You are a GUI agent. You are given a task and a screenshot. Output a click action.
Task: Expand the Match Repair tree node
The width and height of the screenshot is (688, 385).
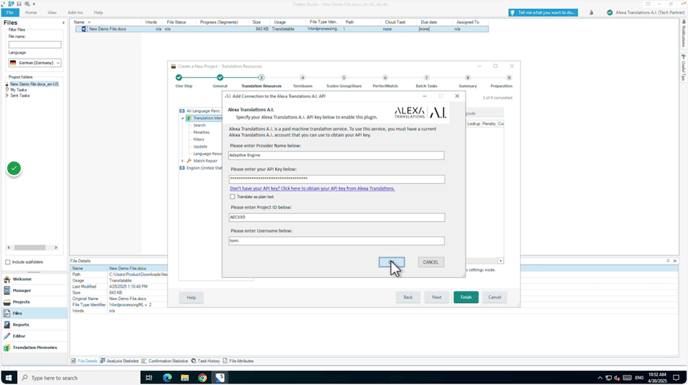(183, 161)
